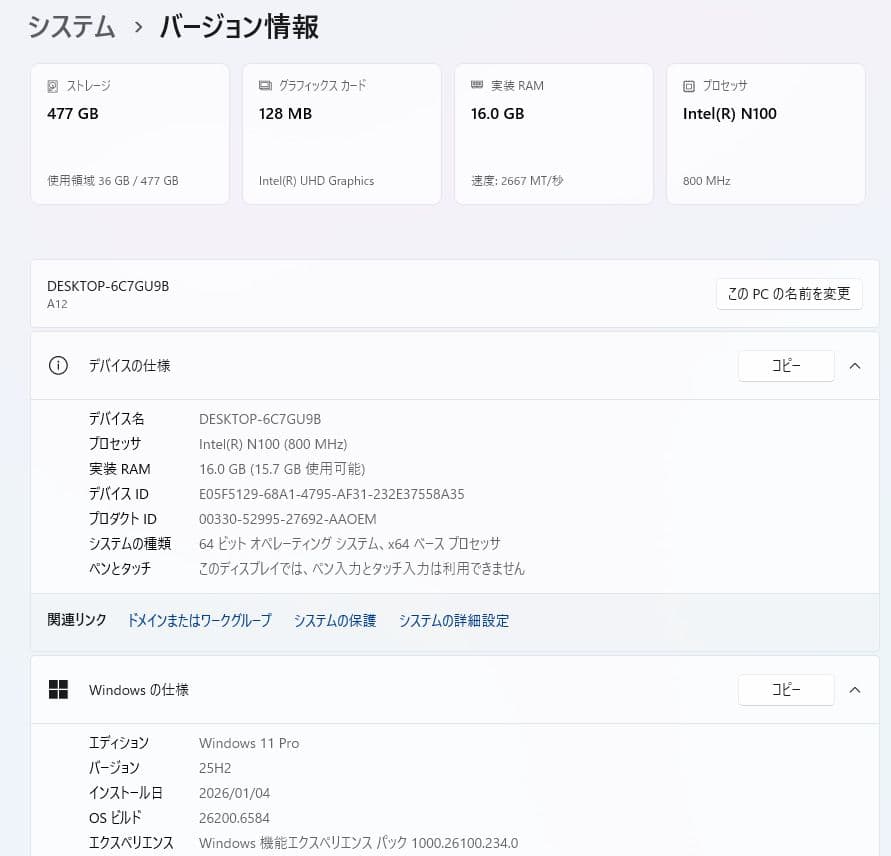Viewport: 891px width, 856px height.
Task: Open the システム breadcrumb
Action: [x=71, y=27]
